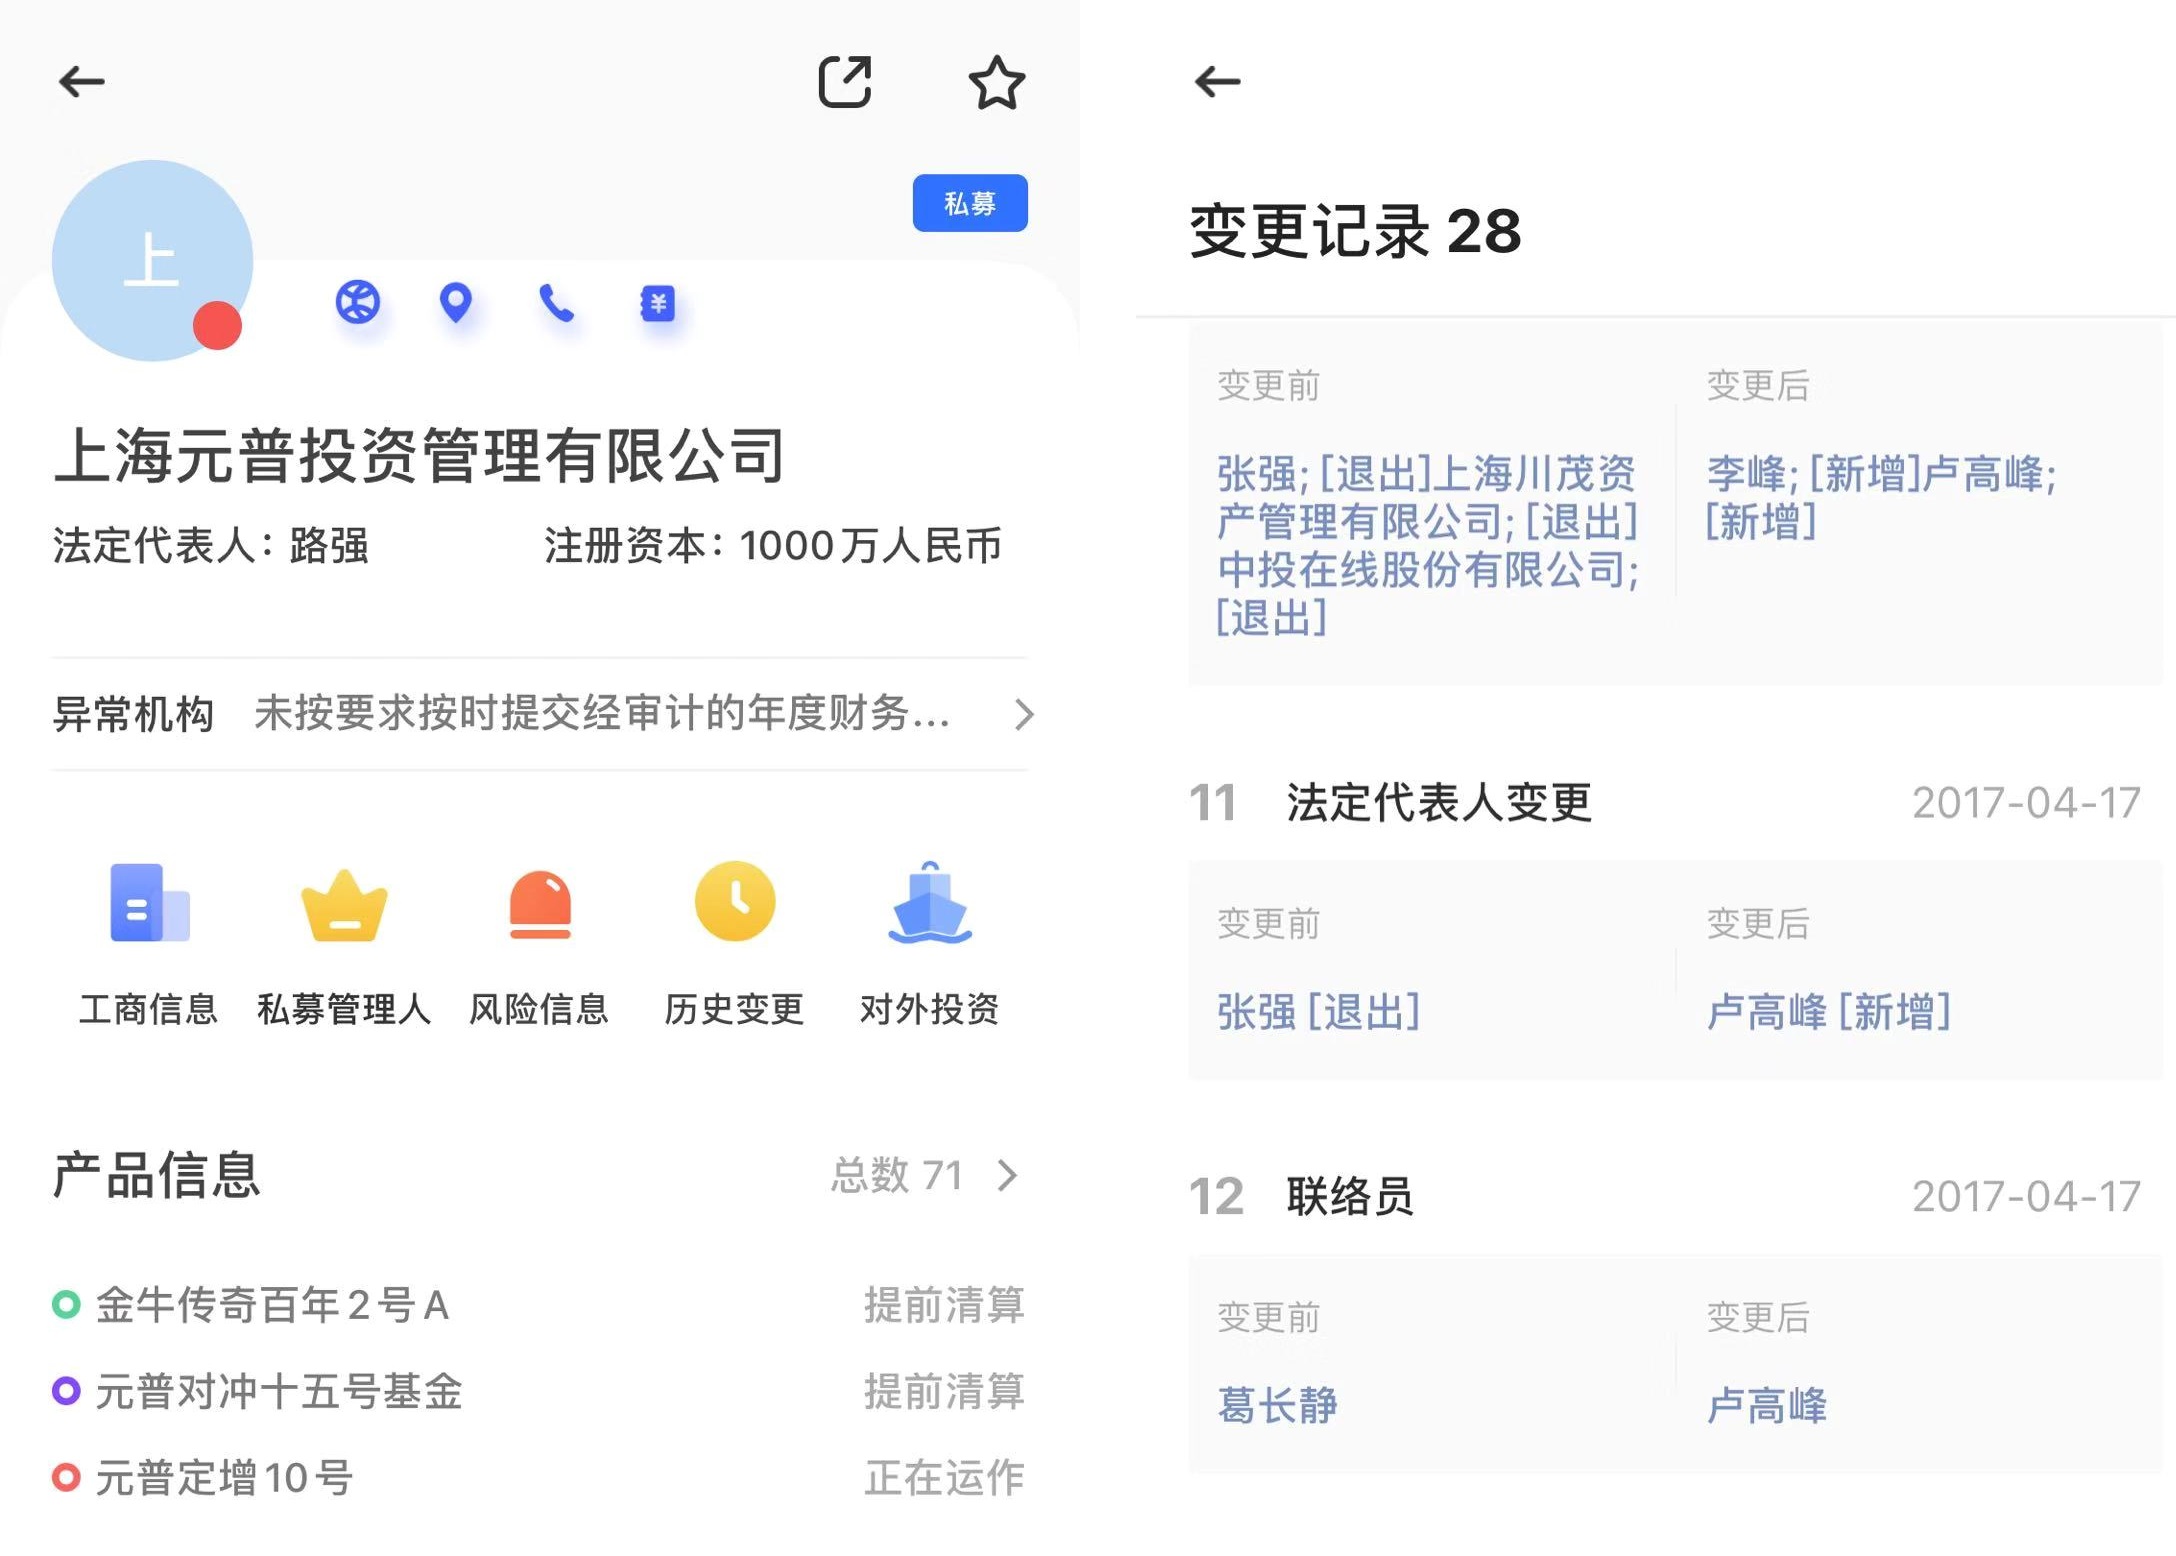
Task: Open the company location pin icon
Action: (x=456, y=302)
